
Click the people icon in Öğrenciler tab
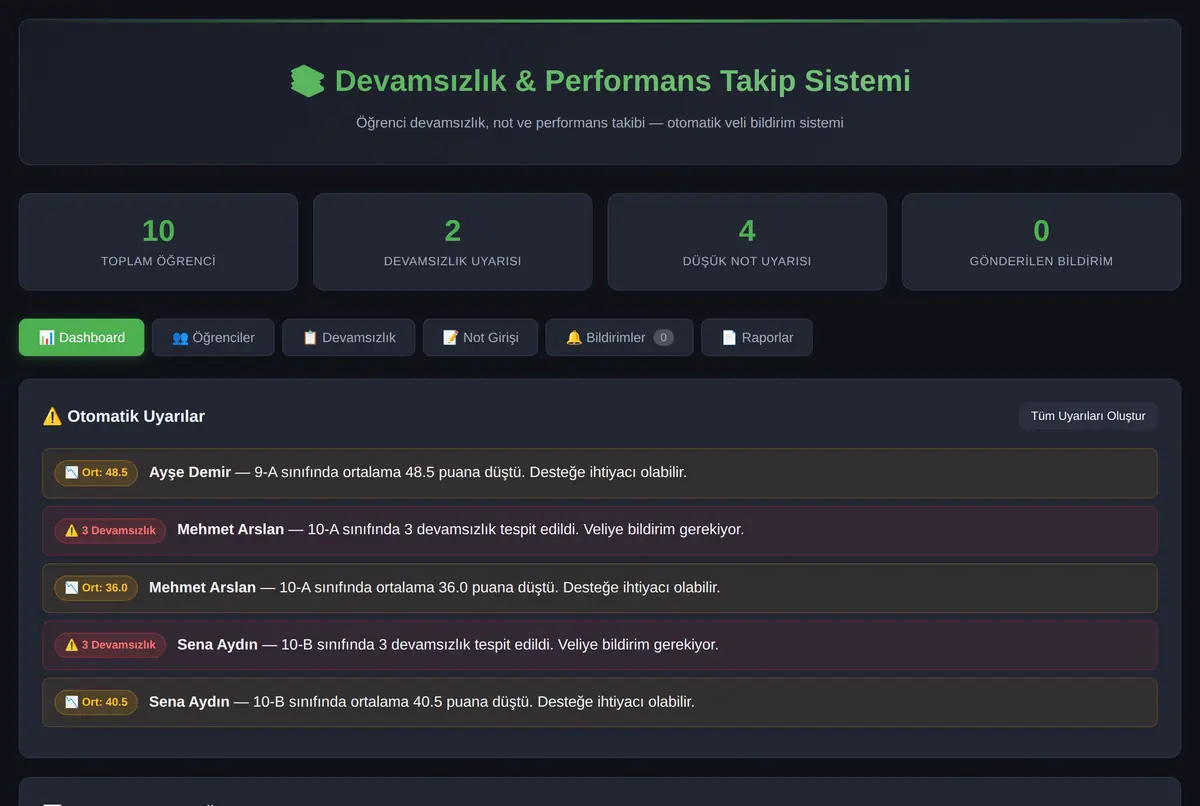[x=180, y=338]
